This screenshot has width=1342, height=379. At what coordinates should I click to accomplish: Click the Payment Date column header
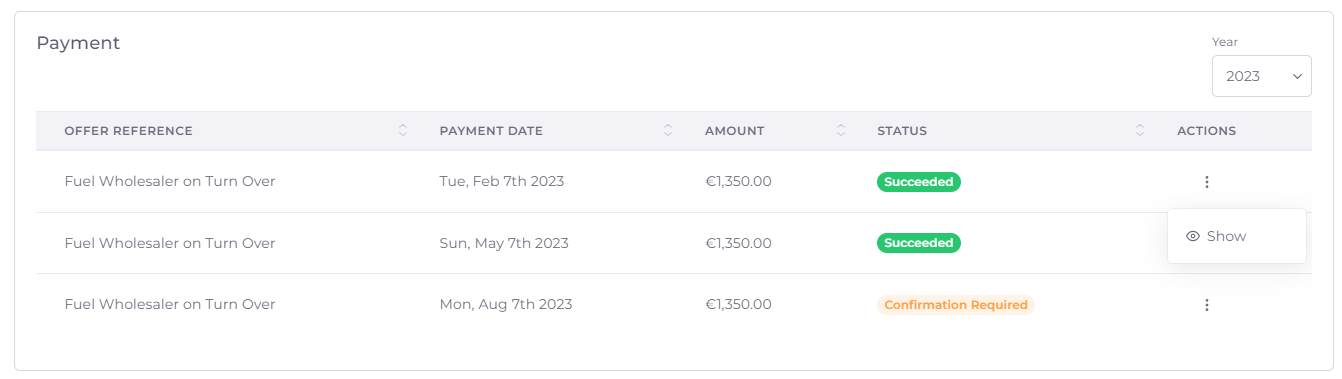pos(491,131)
